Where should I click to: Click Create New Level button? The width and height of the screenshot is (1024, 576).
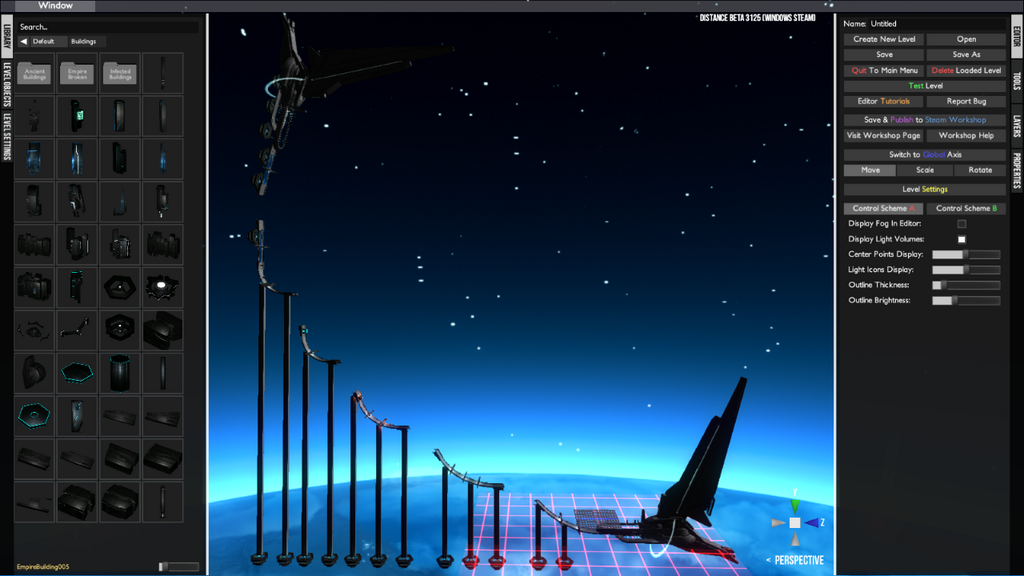884,40
